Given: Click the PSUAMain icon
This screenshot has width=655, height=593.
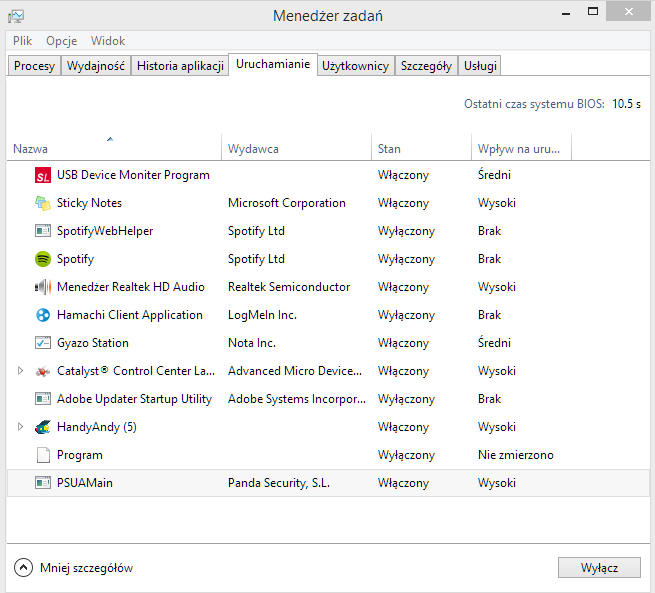Looking at the screenshot, I should tap(43, 483).
